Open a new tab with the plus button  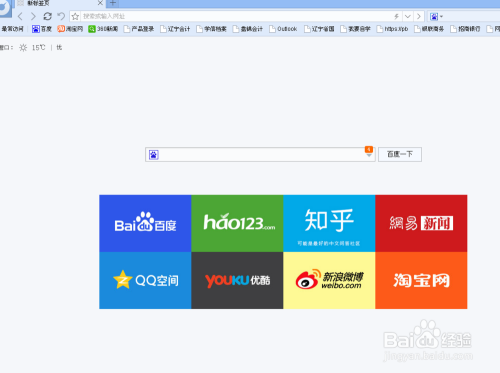click(x=113, y=3)
